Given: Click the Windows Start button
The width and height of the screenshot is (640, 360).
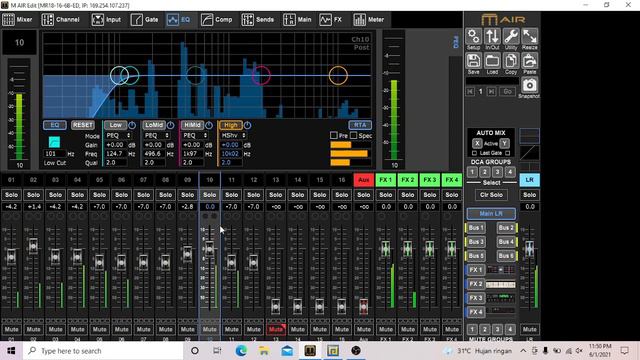Looking at the screenshot, I should (x=11, y=351).
